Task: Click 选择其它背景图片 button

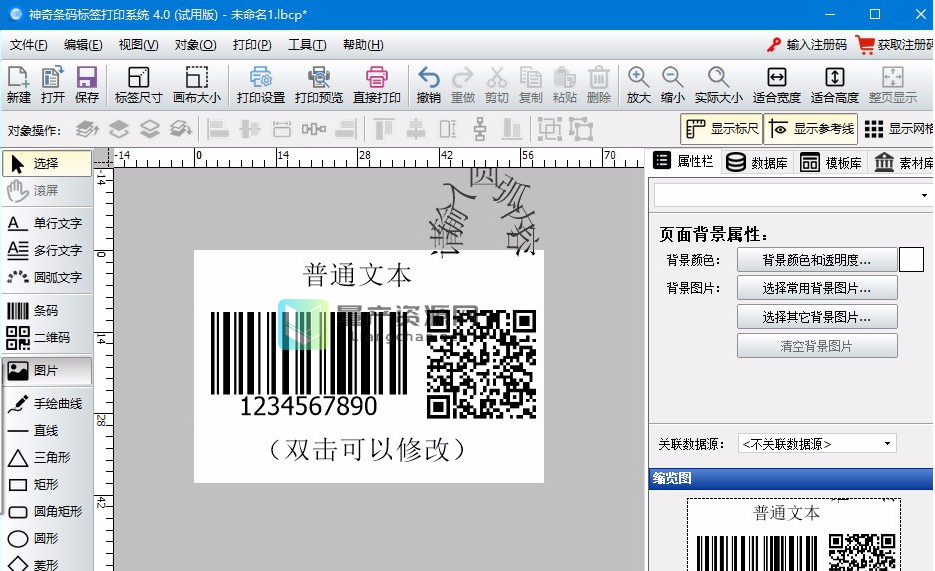Action: click(816, 316)
